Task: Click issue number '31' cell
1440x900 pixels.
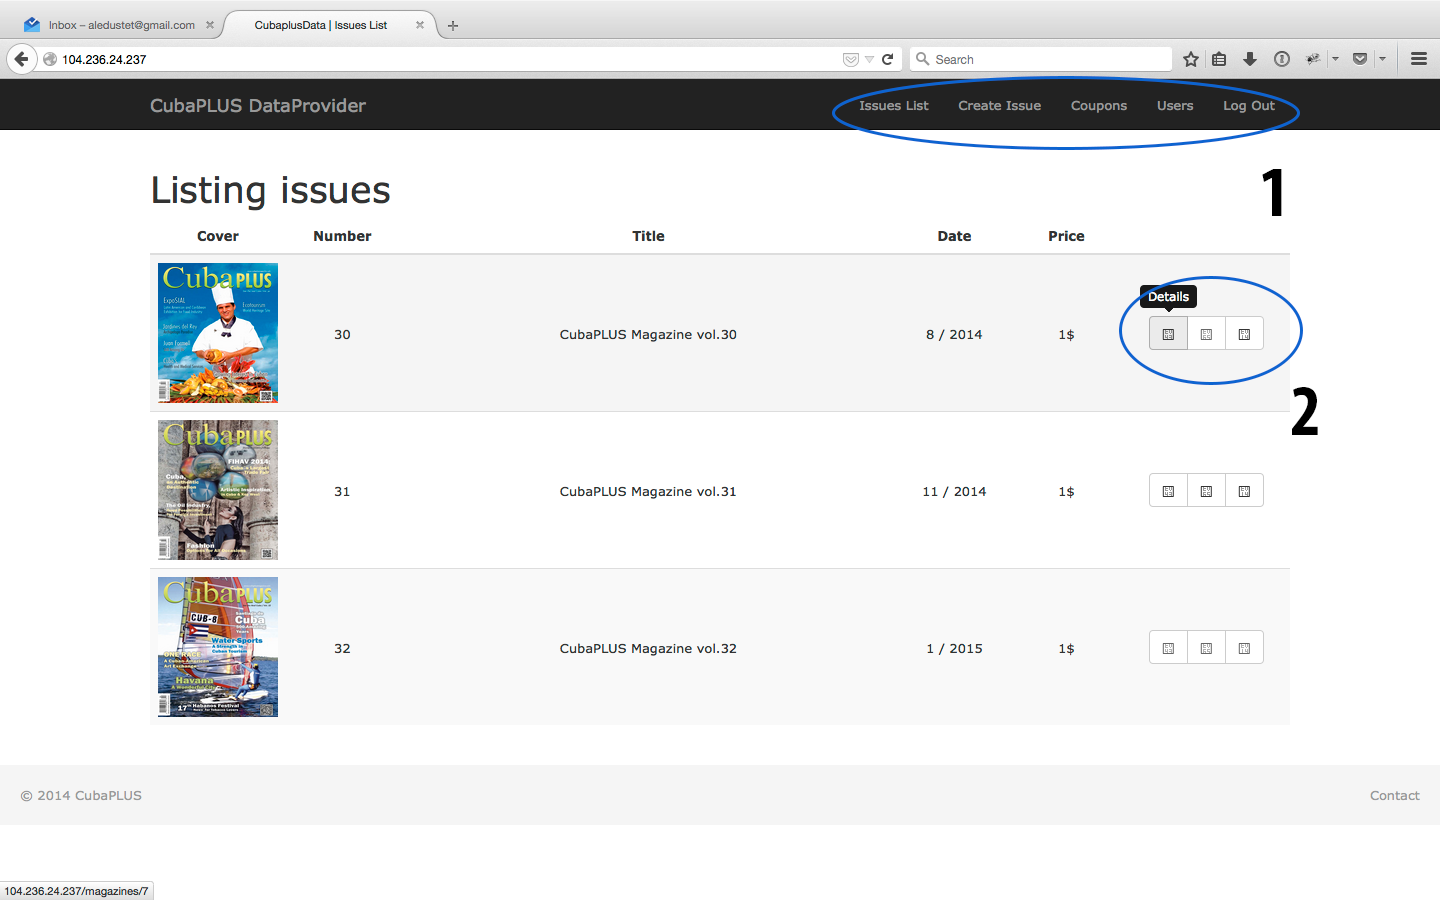Action: click(342, 491)
